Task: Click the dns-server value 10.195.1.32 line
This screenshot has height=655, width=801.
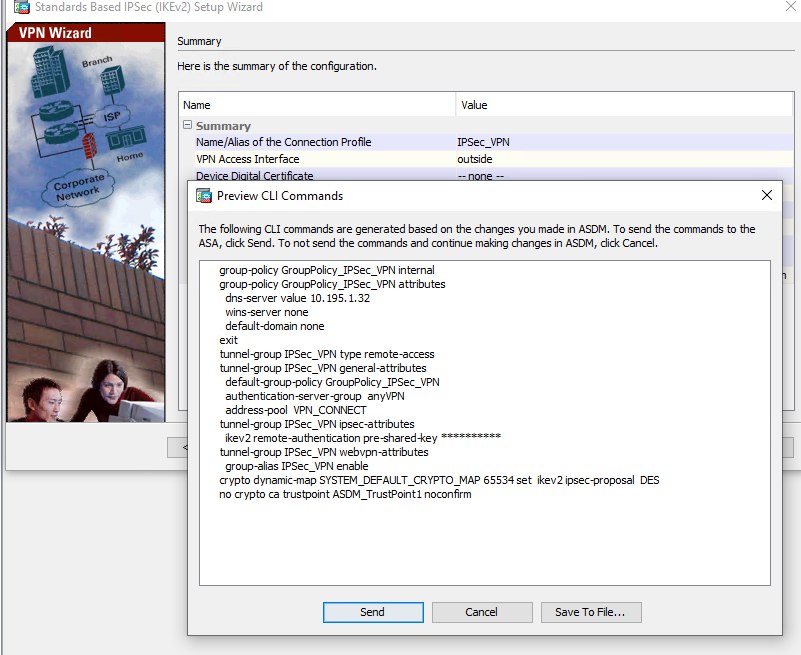Action: pos(297,298)
